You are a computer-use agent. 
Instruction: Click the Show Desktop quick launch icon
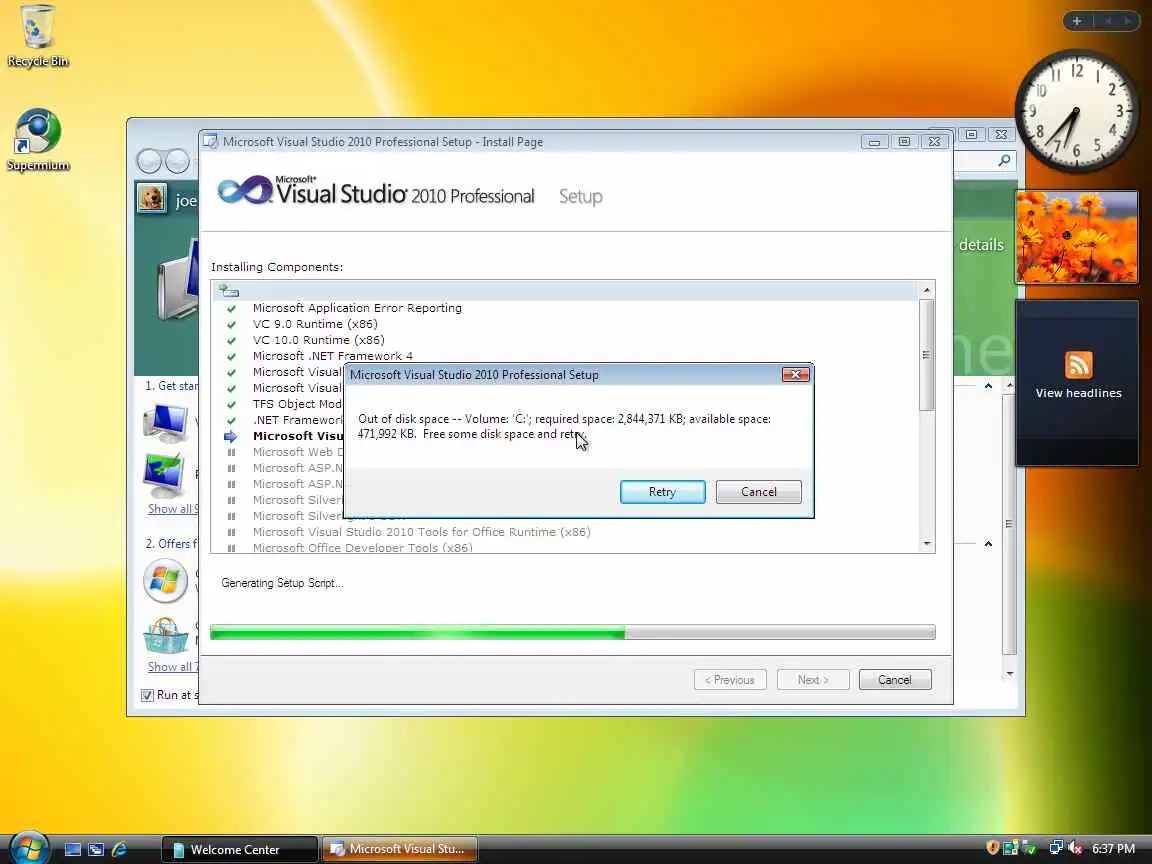tap(73, 849)
